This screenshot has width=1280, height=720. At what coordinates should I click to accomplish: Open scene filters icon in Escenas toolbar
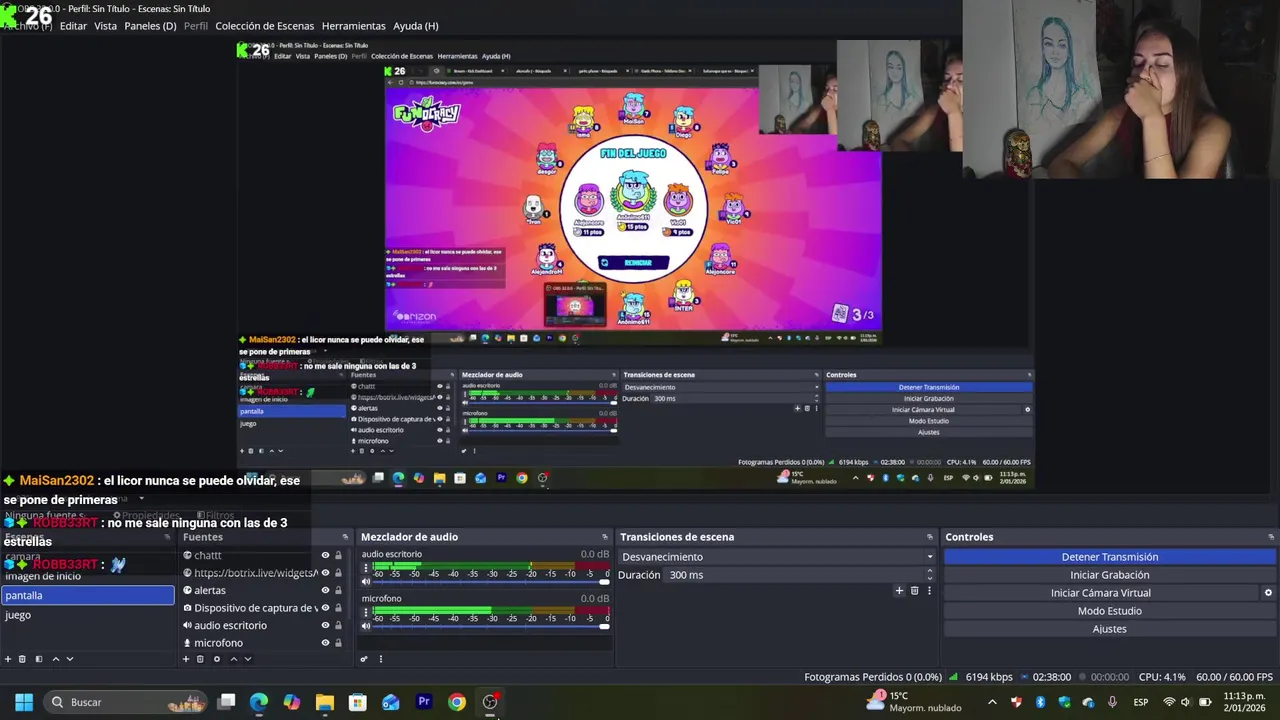click(x=39, y=659)
